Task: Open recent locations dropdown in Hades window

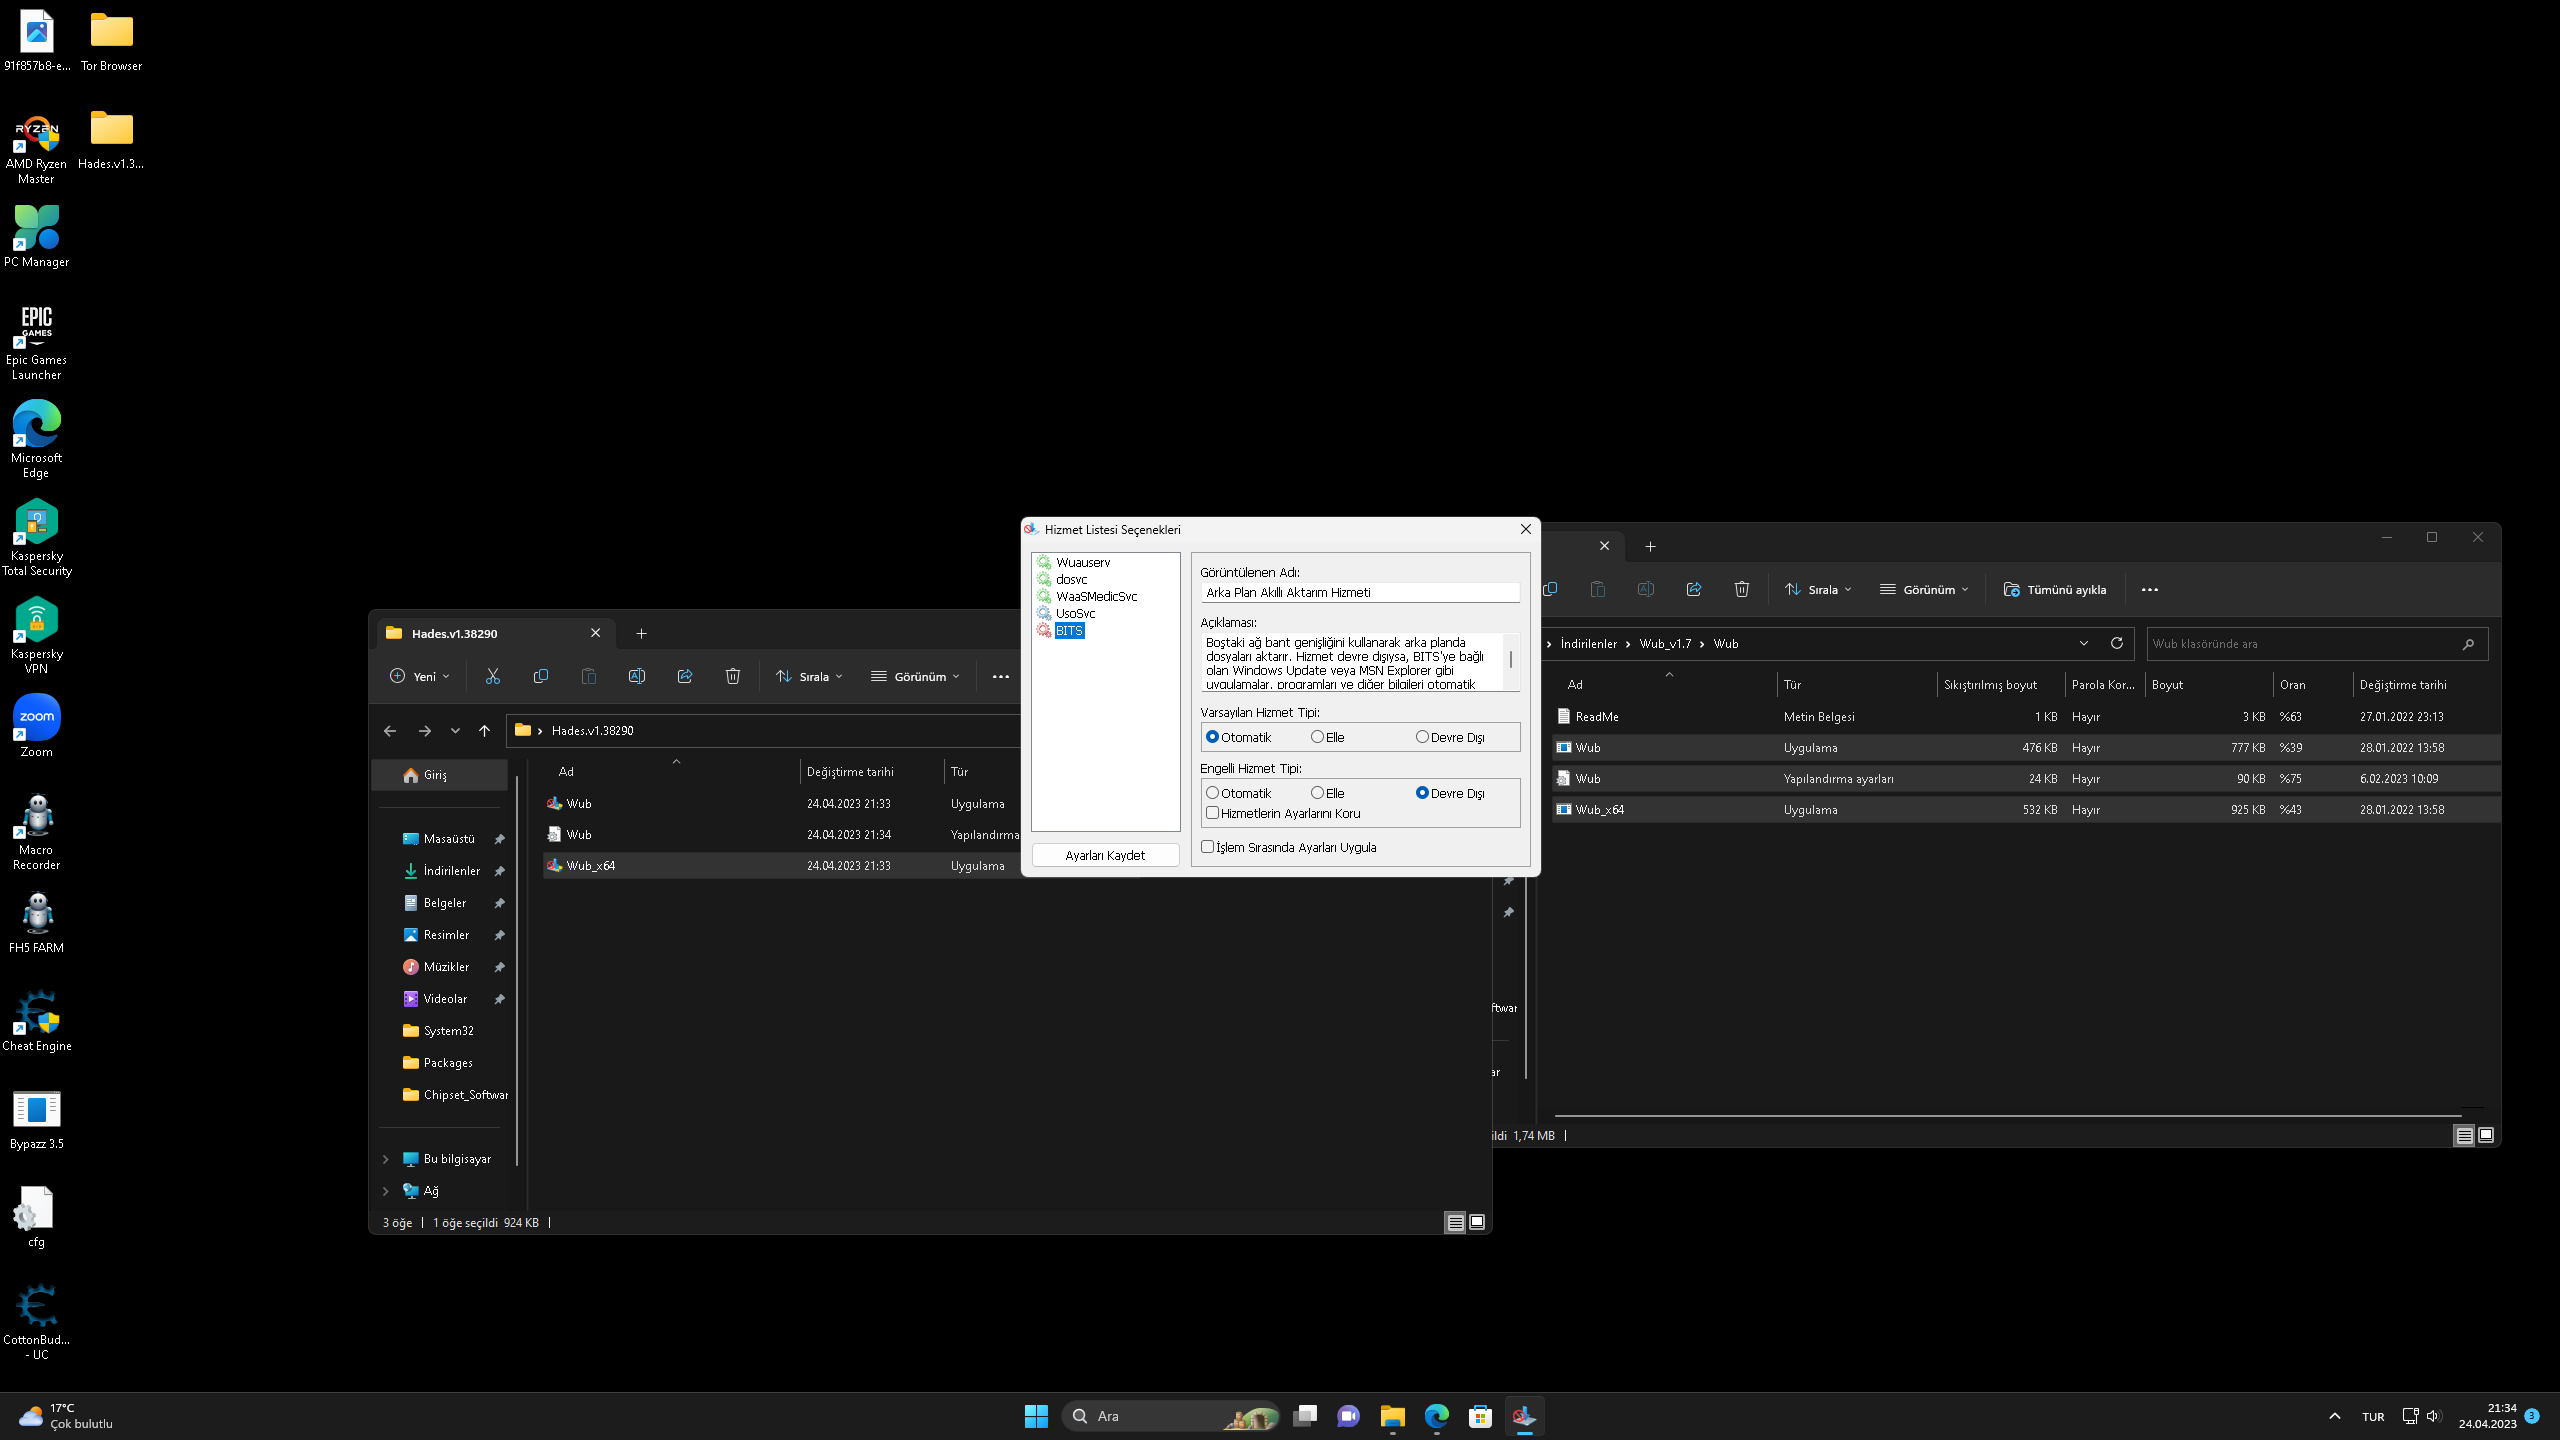Action: click(x=455, y=731)
